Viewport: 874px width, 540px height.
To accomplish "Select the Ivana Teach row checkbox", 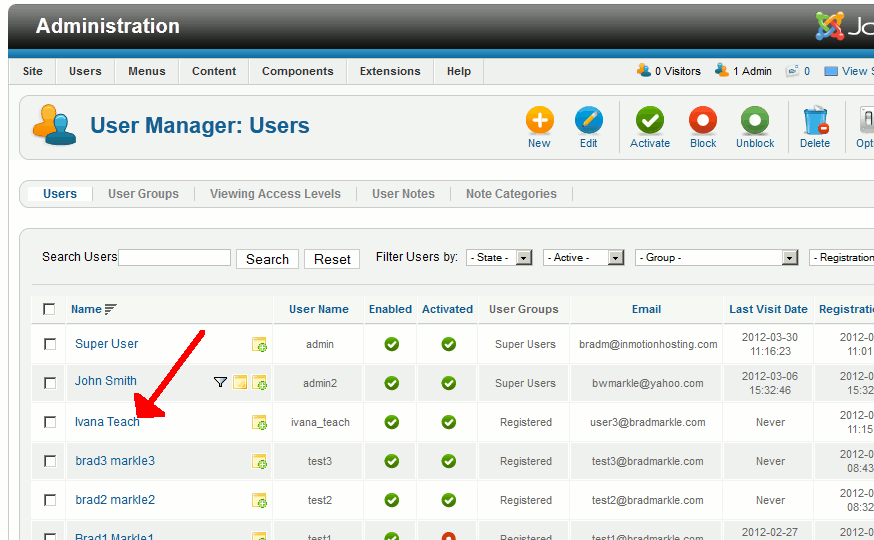I will 50,422.
